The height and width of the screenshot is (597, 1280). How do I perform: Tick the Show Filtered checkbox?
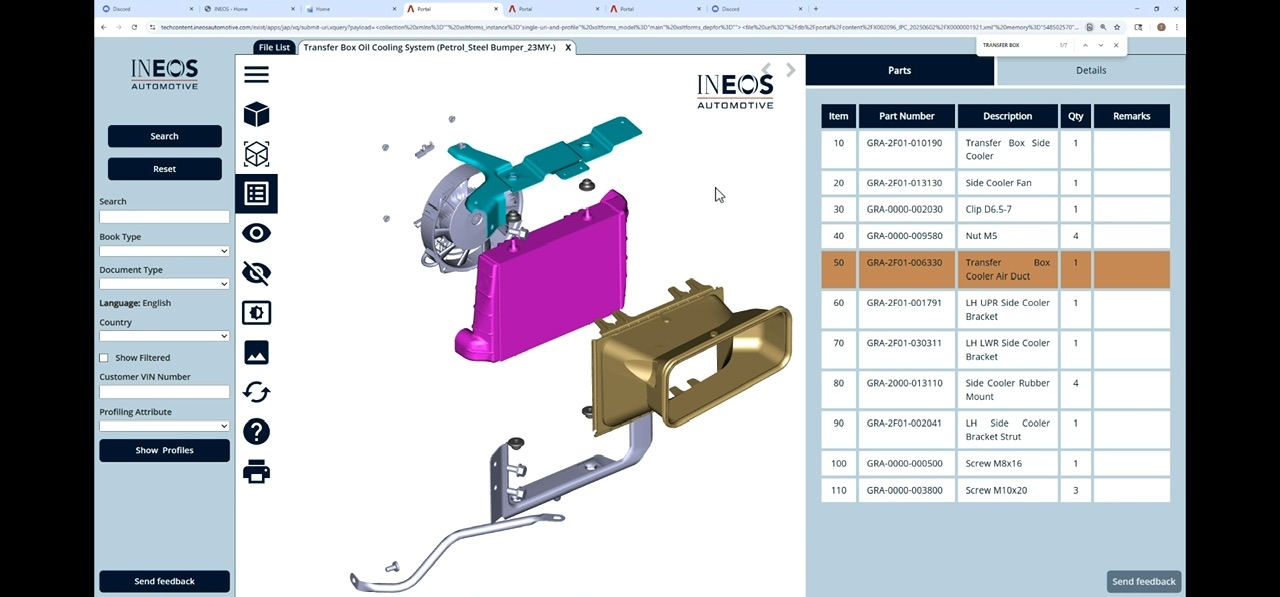[x=103, y=358]
